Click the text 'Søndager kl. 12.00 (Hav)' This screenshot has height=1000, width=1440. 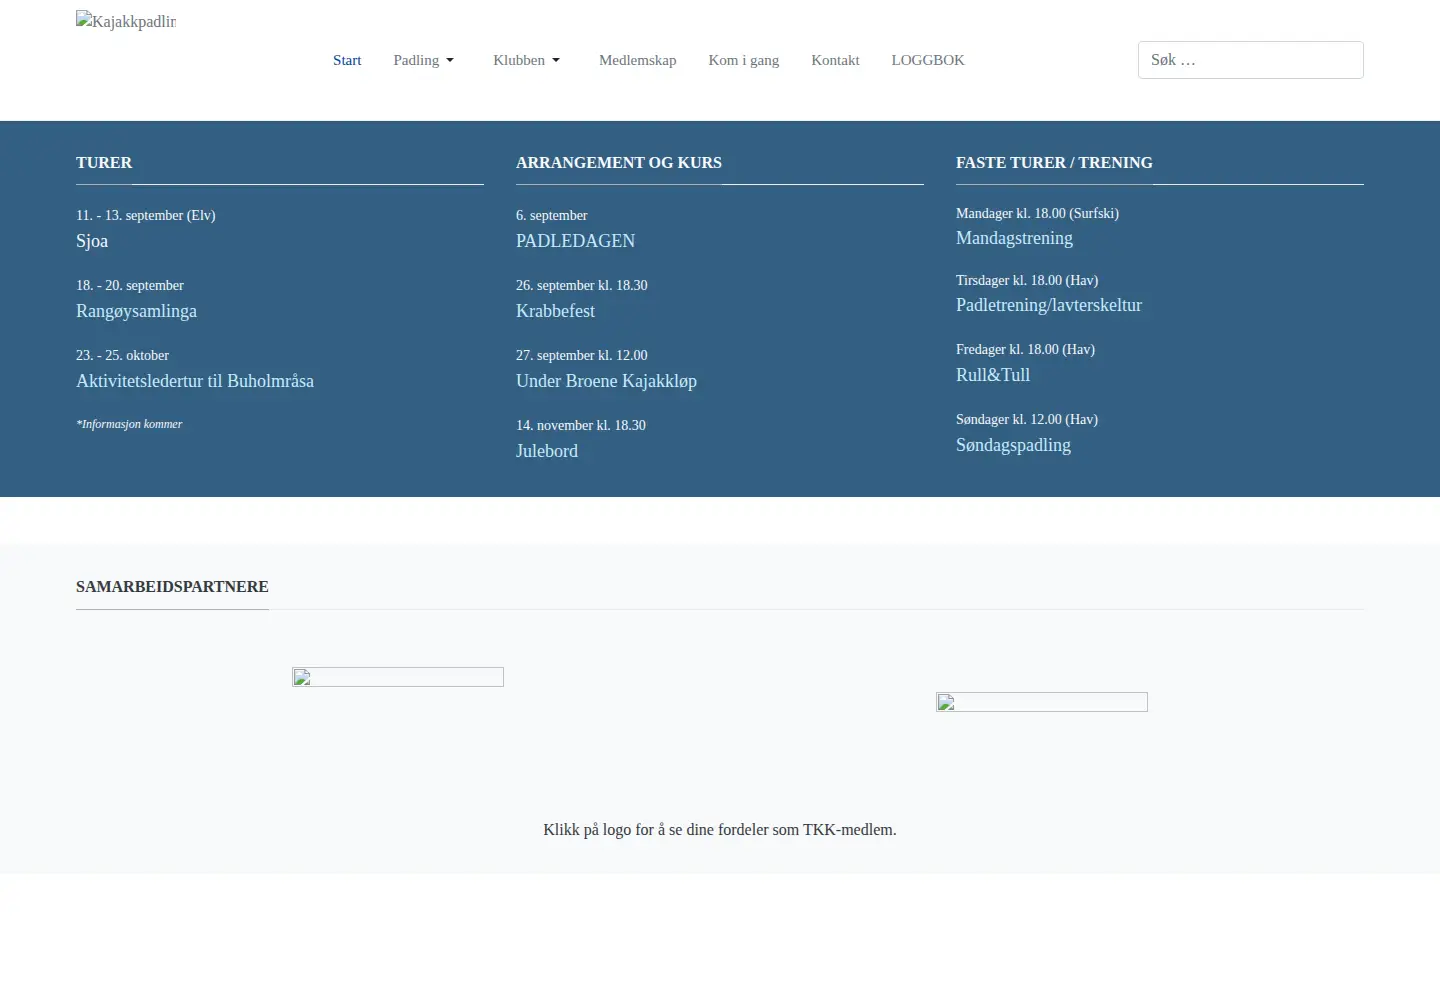[x=1027, y=419]
